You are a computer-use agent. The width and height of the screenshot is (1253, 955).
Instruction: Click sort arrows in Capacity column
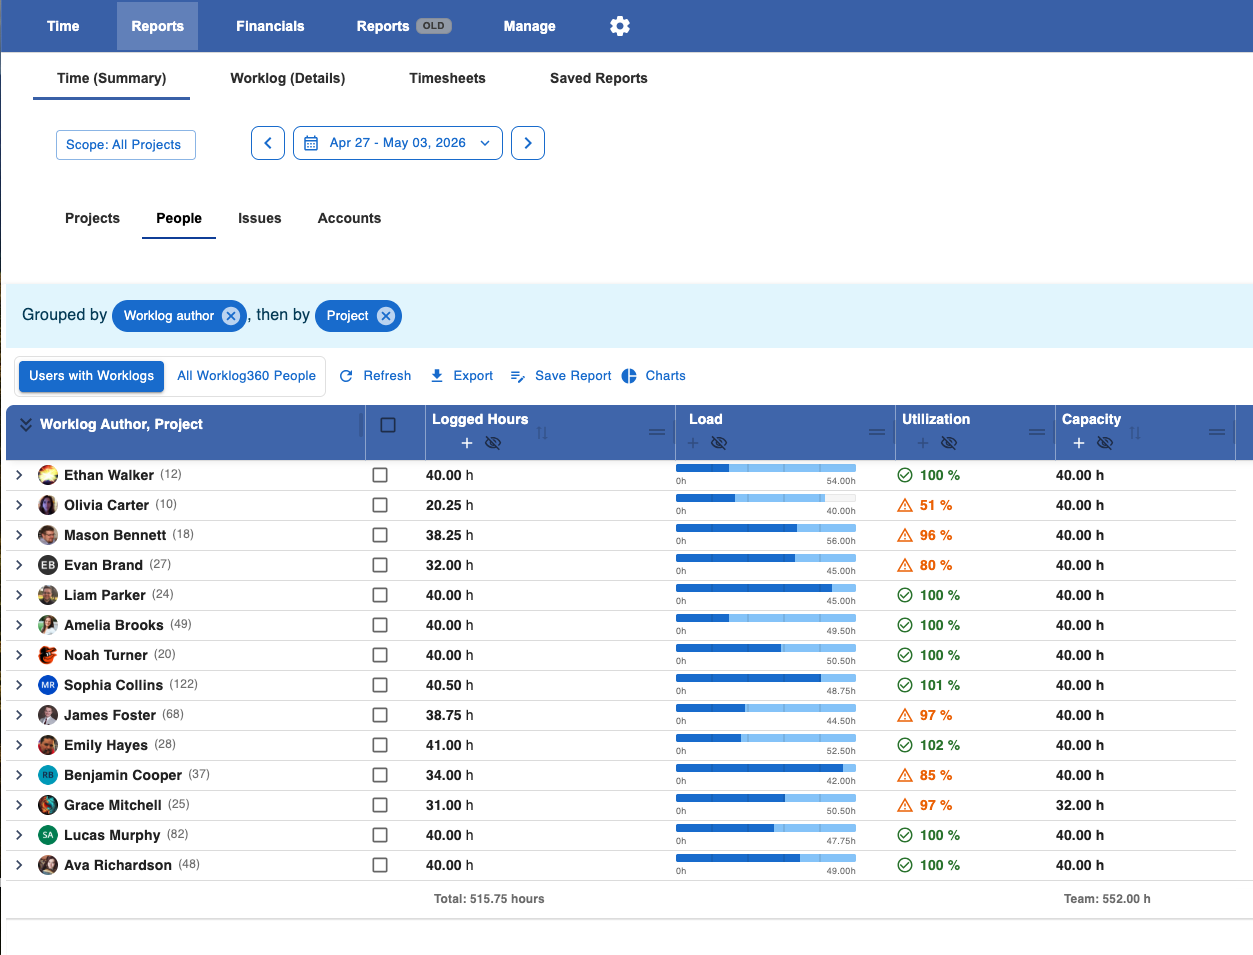pos(1135,433)
